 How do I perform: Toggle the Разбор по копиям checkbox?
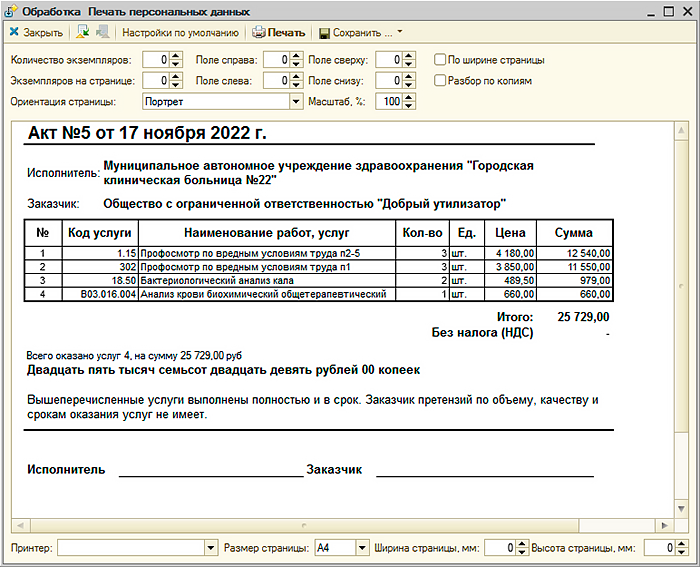point(440,81)
